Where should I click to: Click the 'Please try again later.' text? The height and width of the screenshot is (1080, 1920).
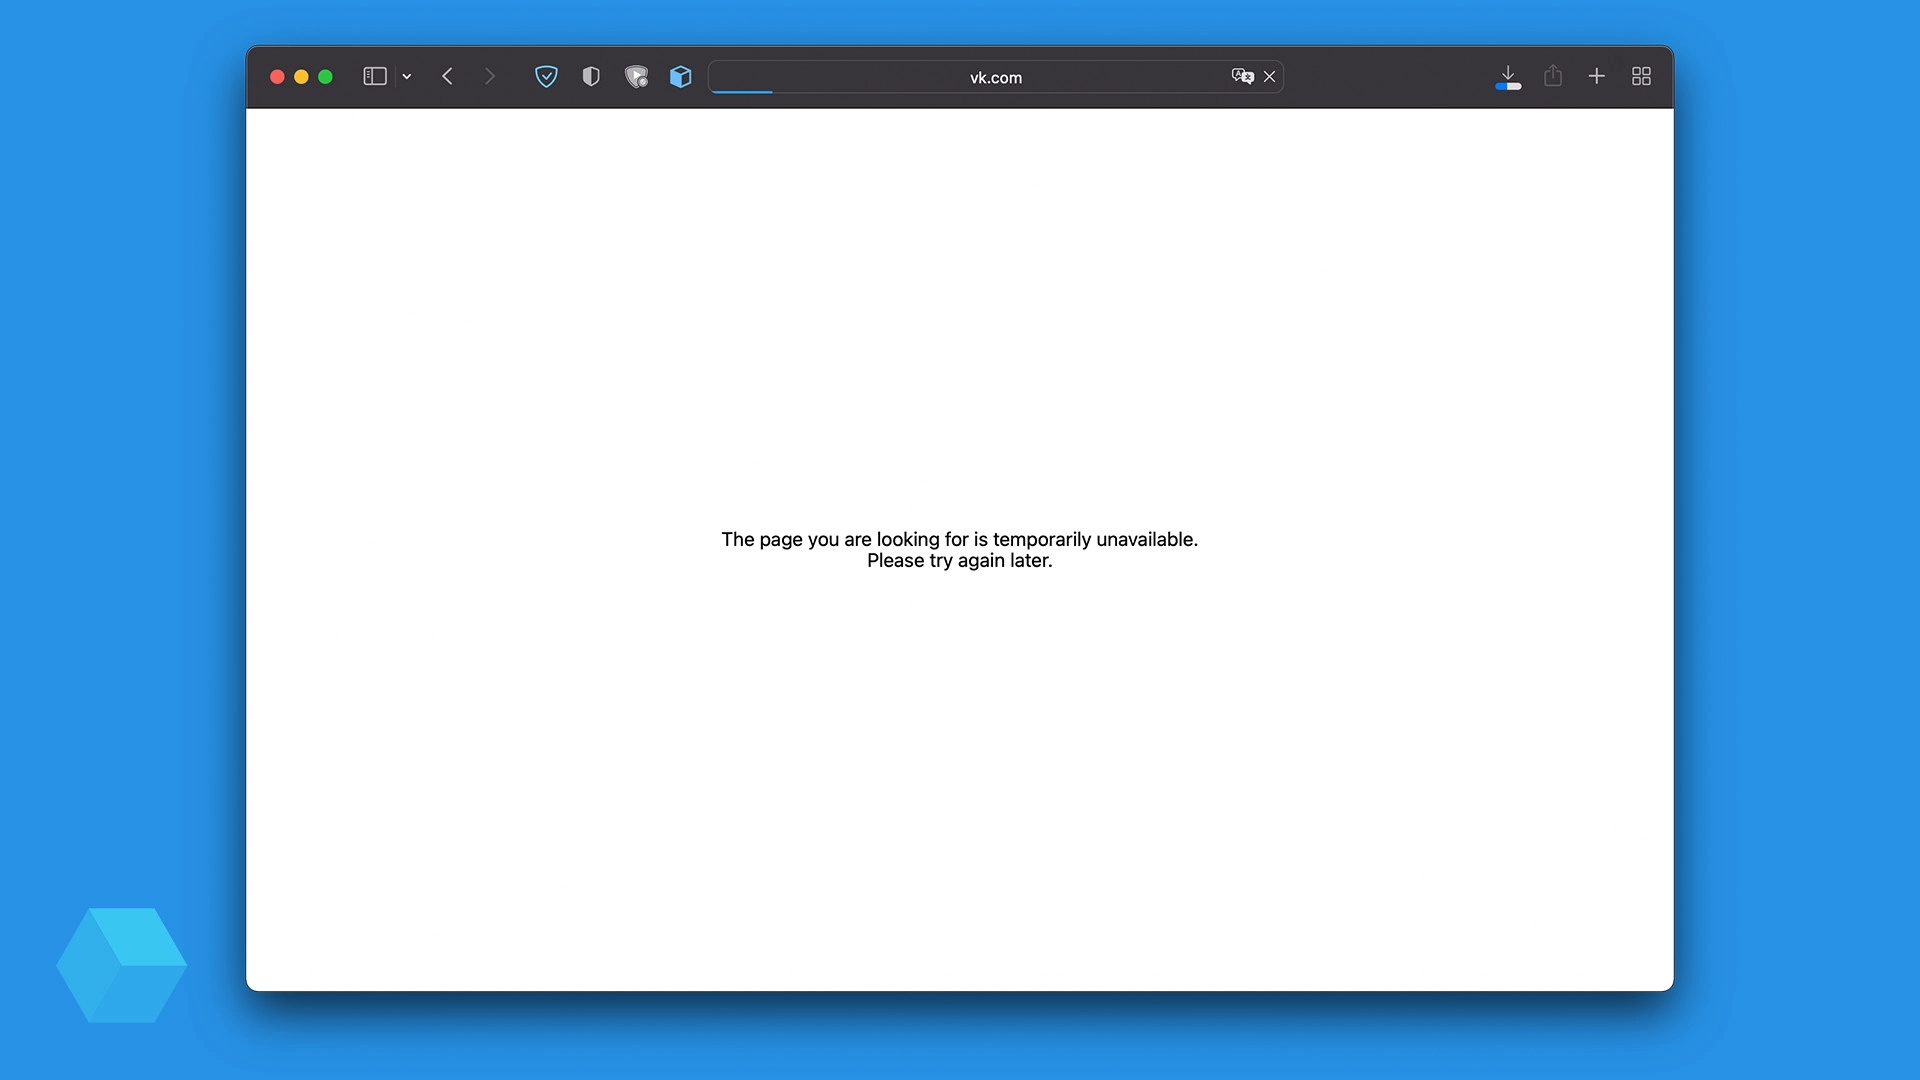click(x=960, y=561)
